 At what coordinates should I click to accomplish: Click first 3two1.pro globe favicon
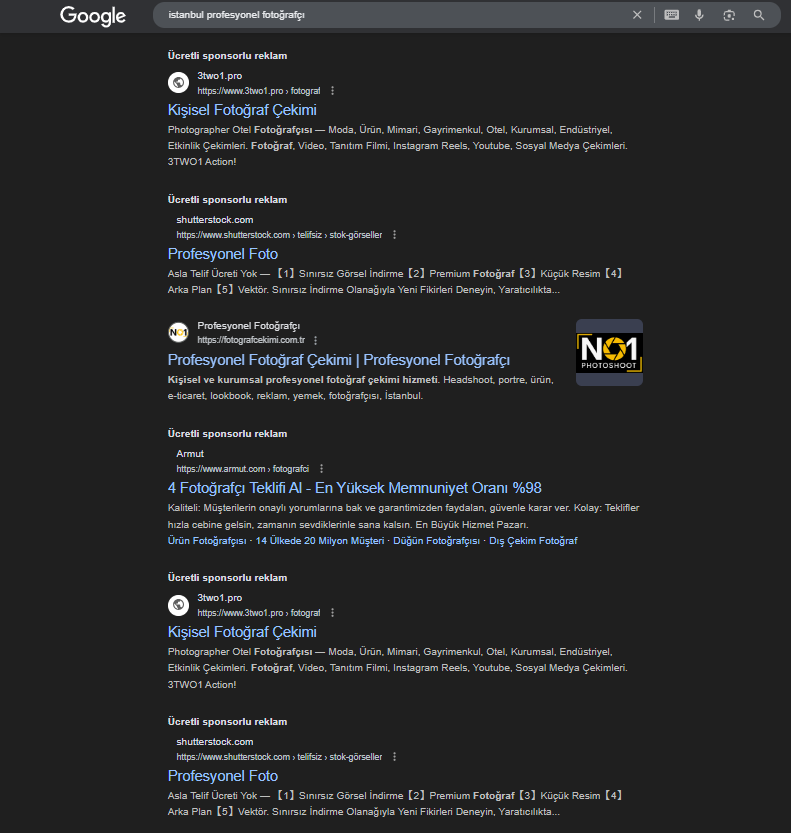pos(178,82)
